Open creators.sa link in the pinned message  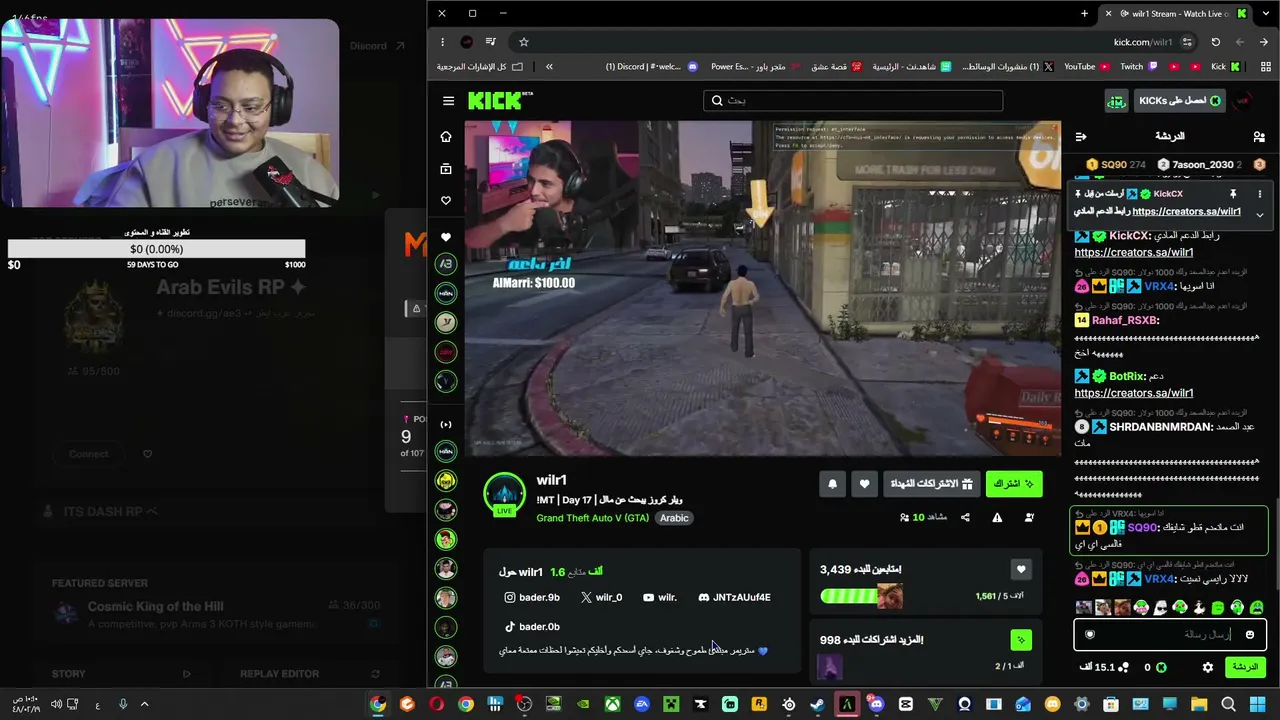(x=1186, y=212)
